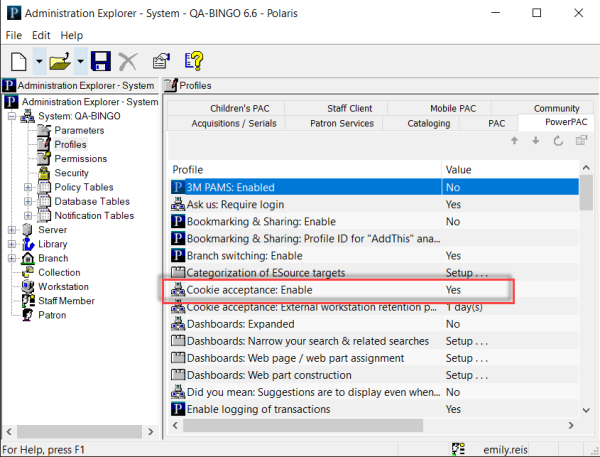This screenshot has height=457, width=600.
Task: Open the Edit menu
Action: coord(41,35)
